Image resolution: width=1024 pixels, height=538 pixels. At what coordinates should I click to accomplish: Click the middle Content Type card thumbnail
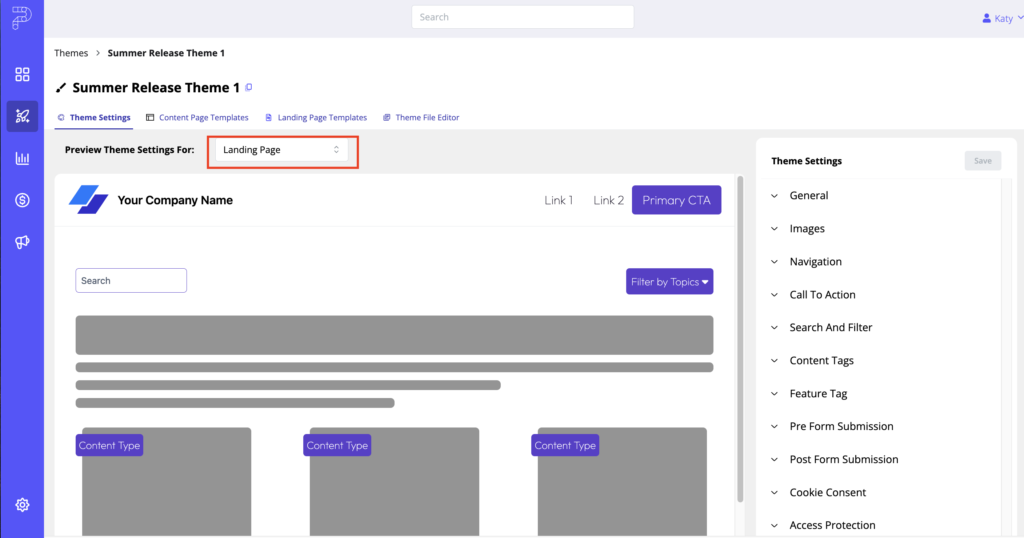coord(394,482)
